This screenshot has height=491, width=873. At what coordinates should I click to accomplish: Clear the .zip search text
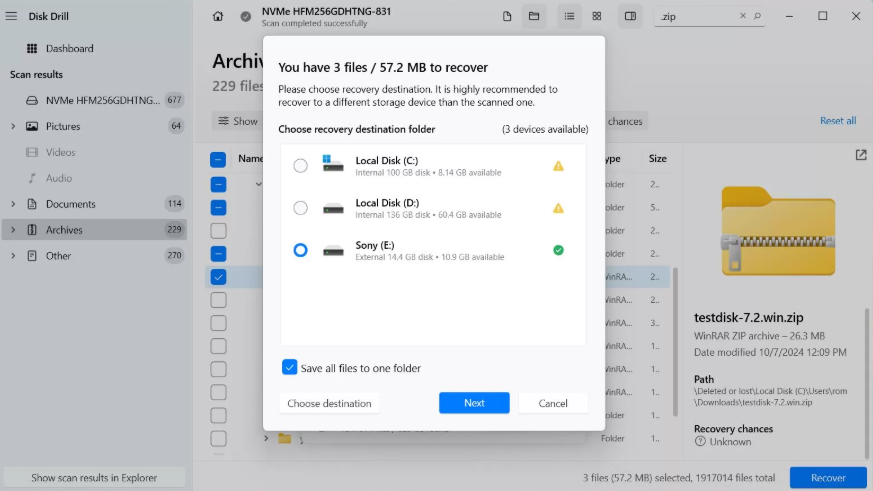click(x=742, y=16)
